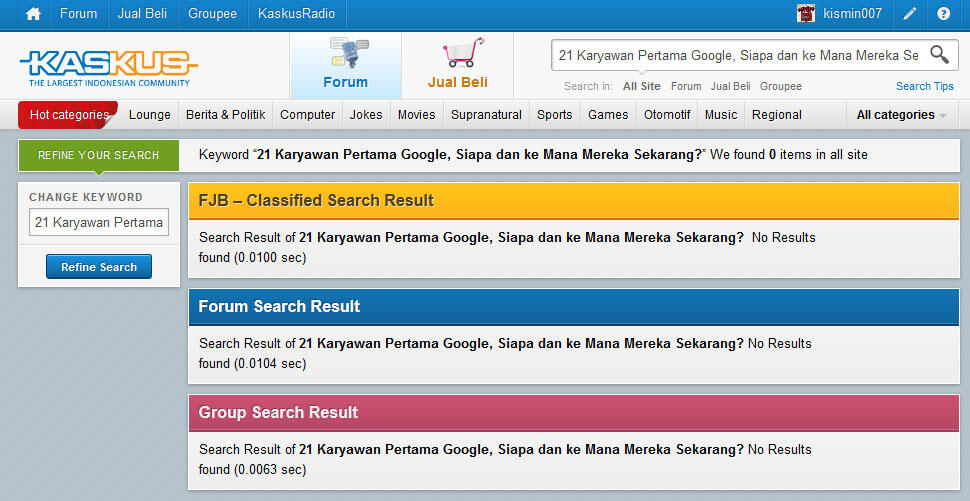Set search scope to All Site
This screenshot has width=970, height=501.
pyautogui.click(x=642, y=87)
